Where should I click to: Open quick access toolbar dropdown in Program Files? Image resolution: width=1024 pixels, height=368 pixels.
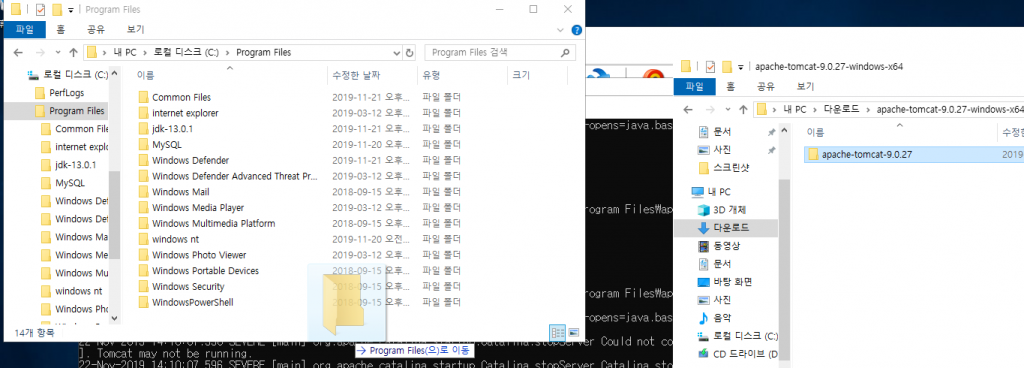coord(70,10)
